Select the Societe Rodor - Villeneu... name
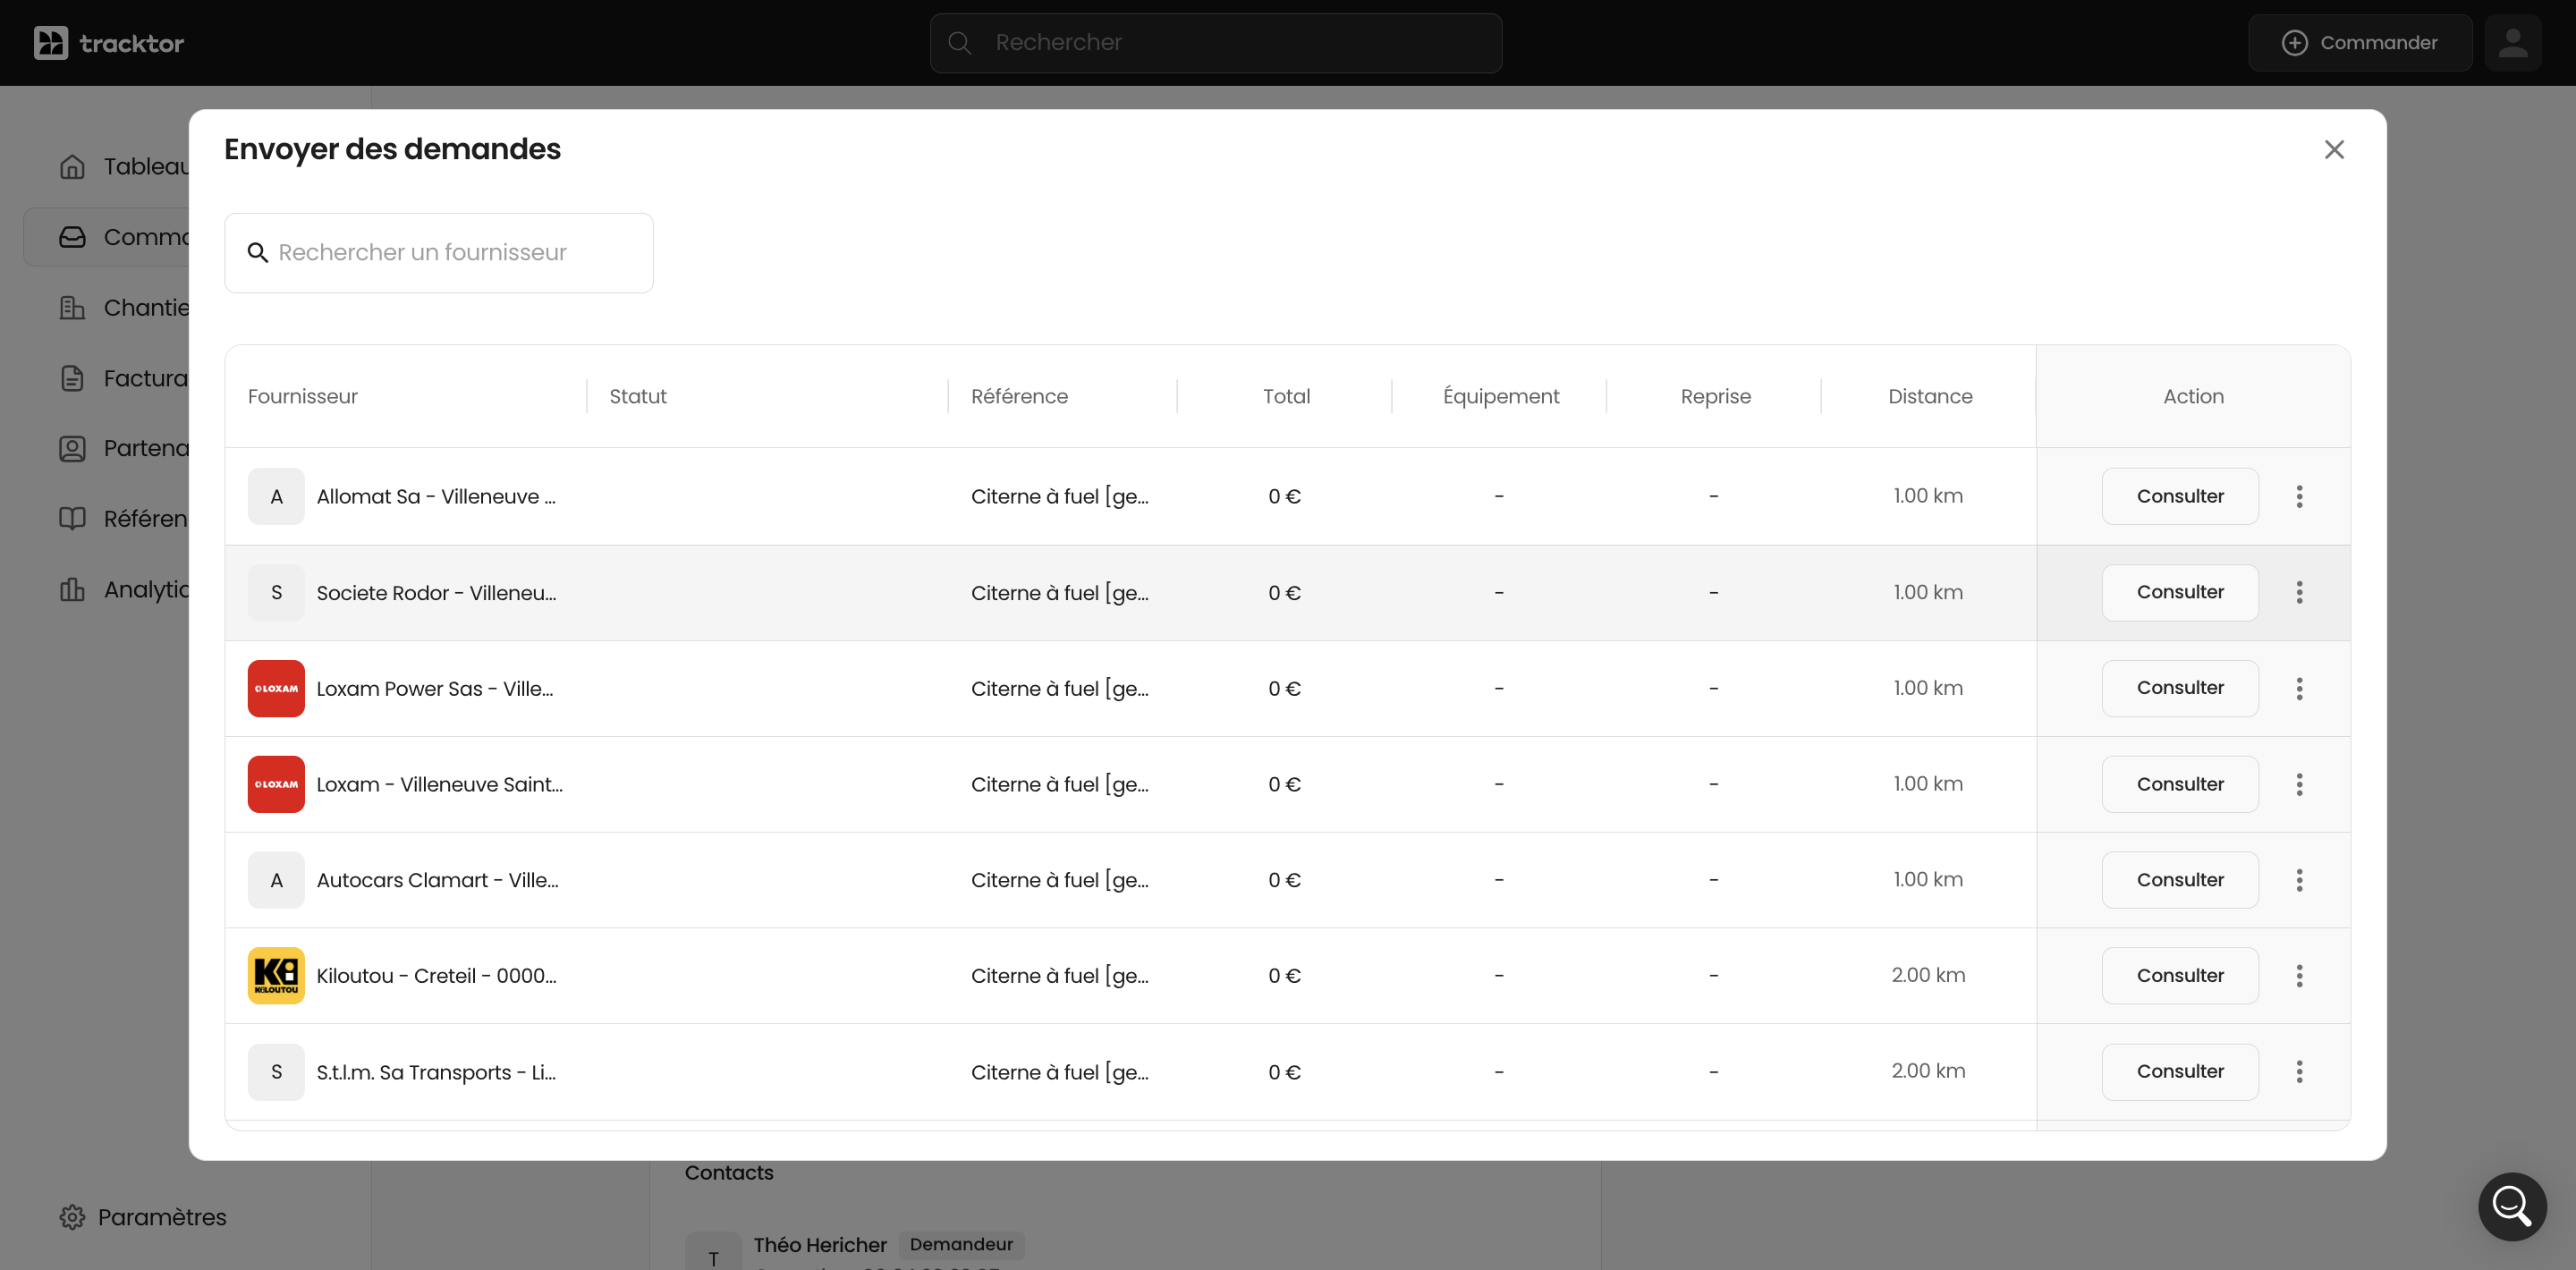The image size is (2576, 1270). click(x=436, y=592)
